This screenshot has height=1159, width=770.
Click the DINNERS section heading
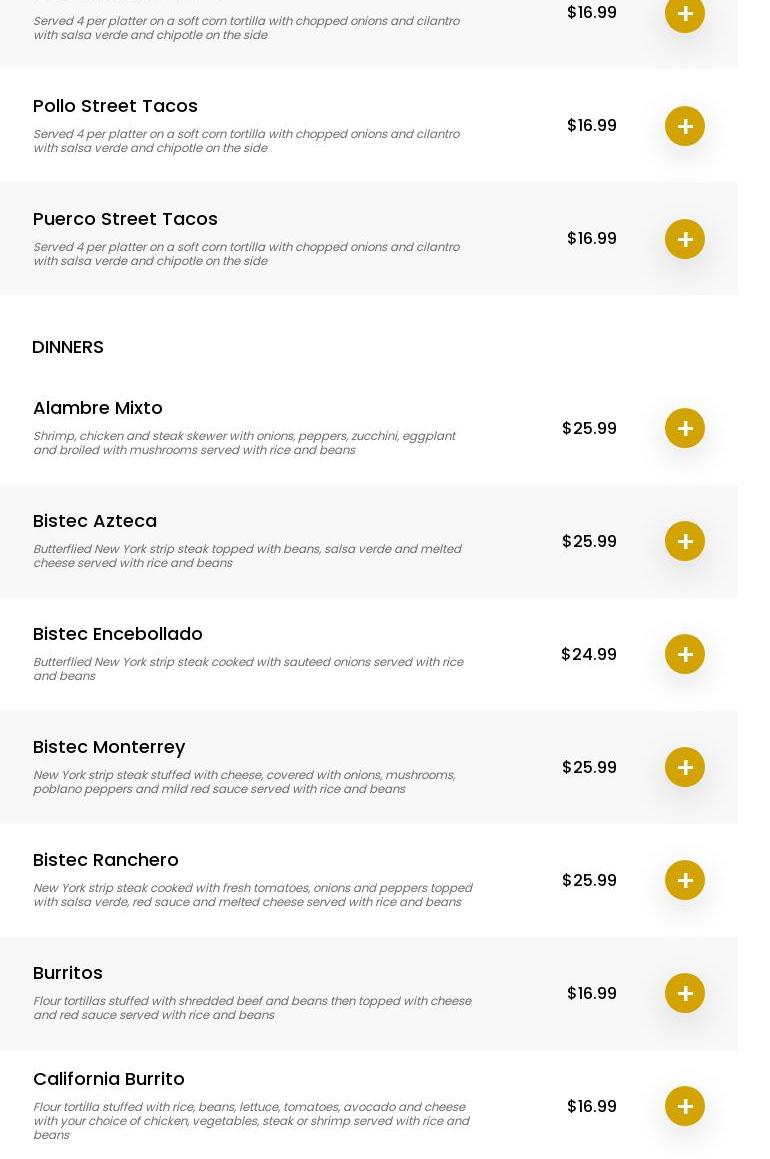[x=68, y=347]
